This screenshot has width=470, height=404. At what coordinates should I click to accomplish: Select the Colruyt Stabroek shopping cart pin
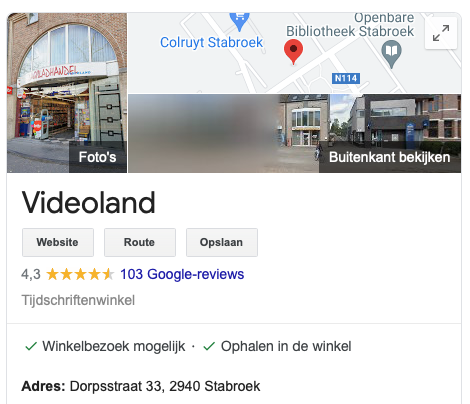pyautogui.click(x=239, y=21)
